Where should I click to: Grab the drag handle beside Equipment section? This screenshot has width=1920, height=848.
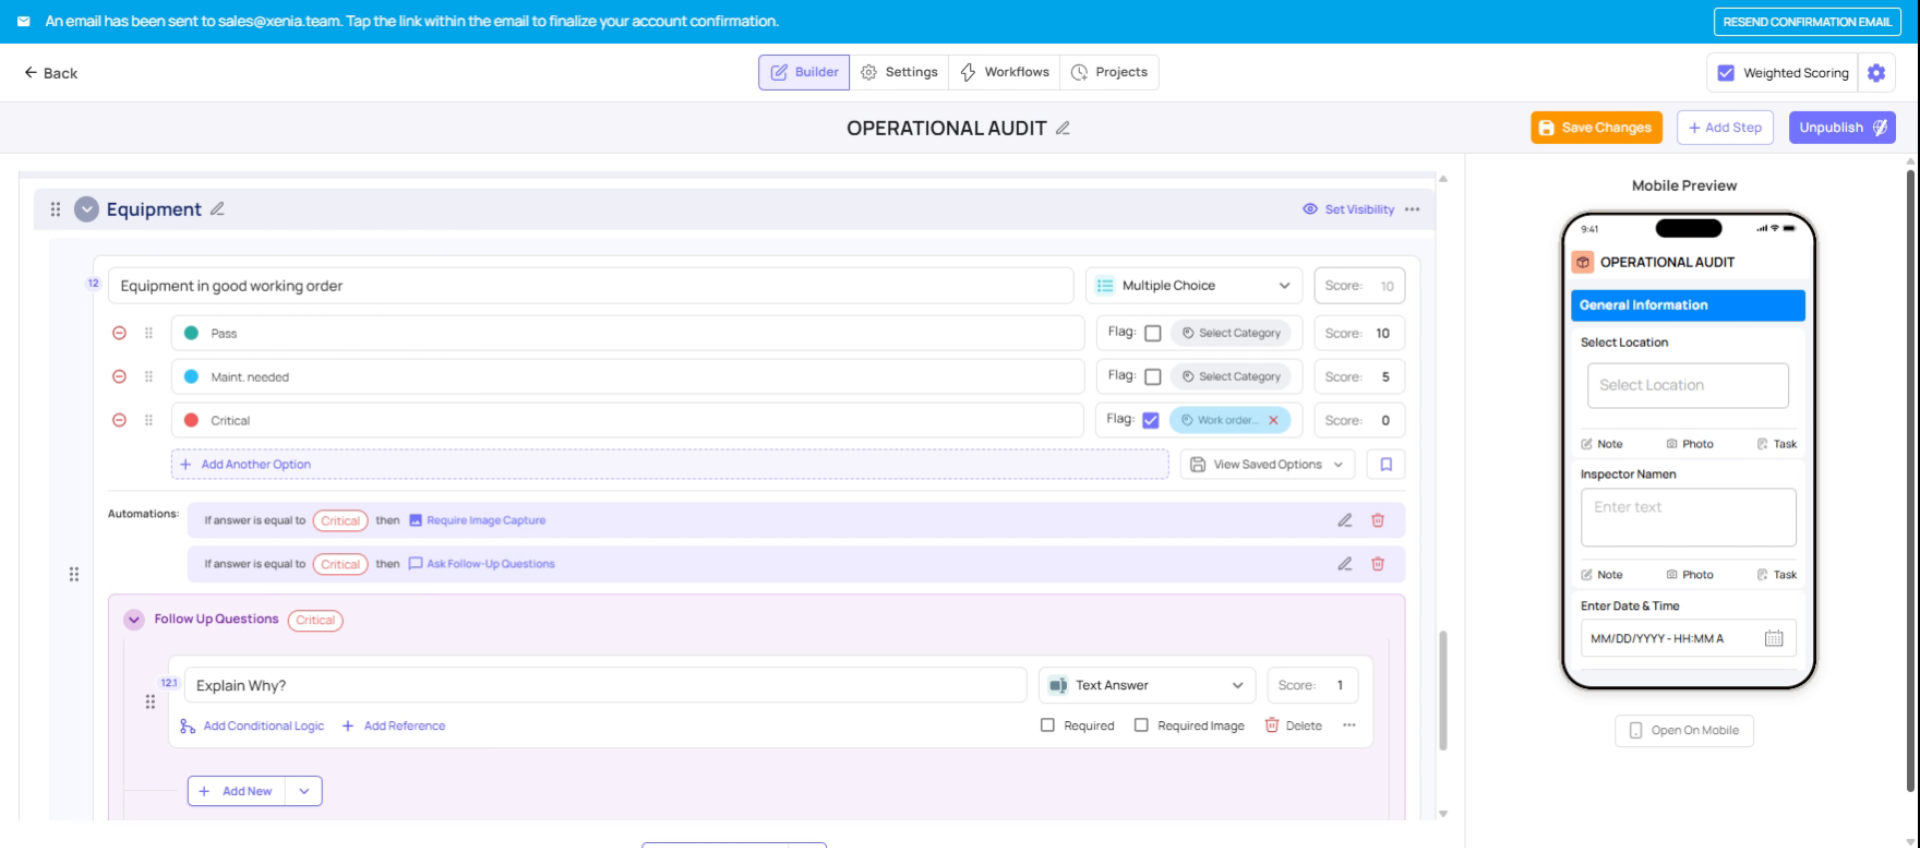pos(55,209)
